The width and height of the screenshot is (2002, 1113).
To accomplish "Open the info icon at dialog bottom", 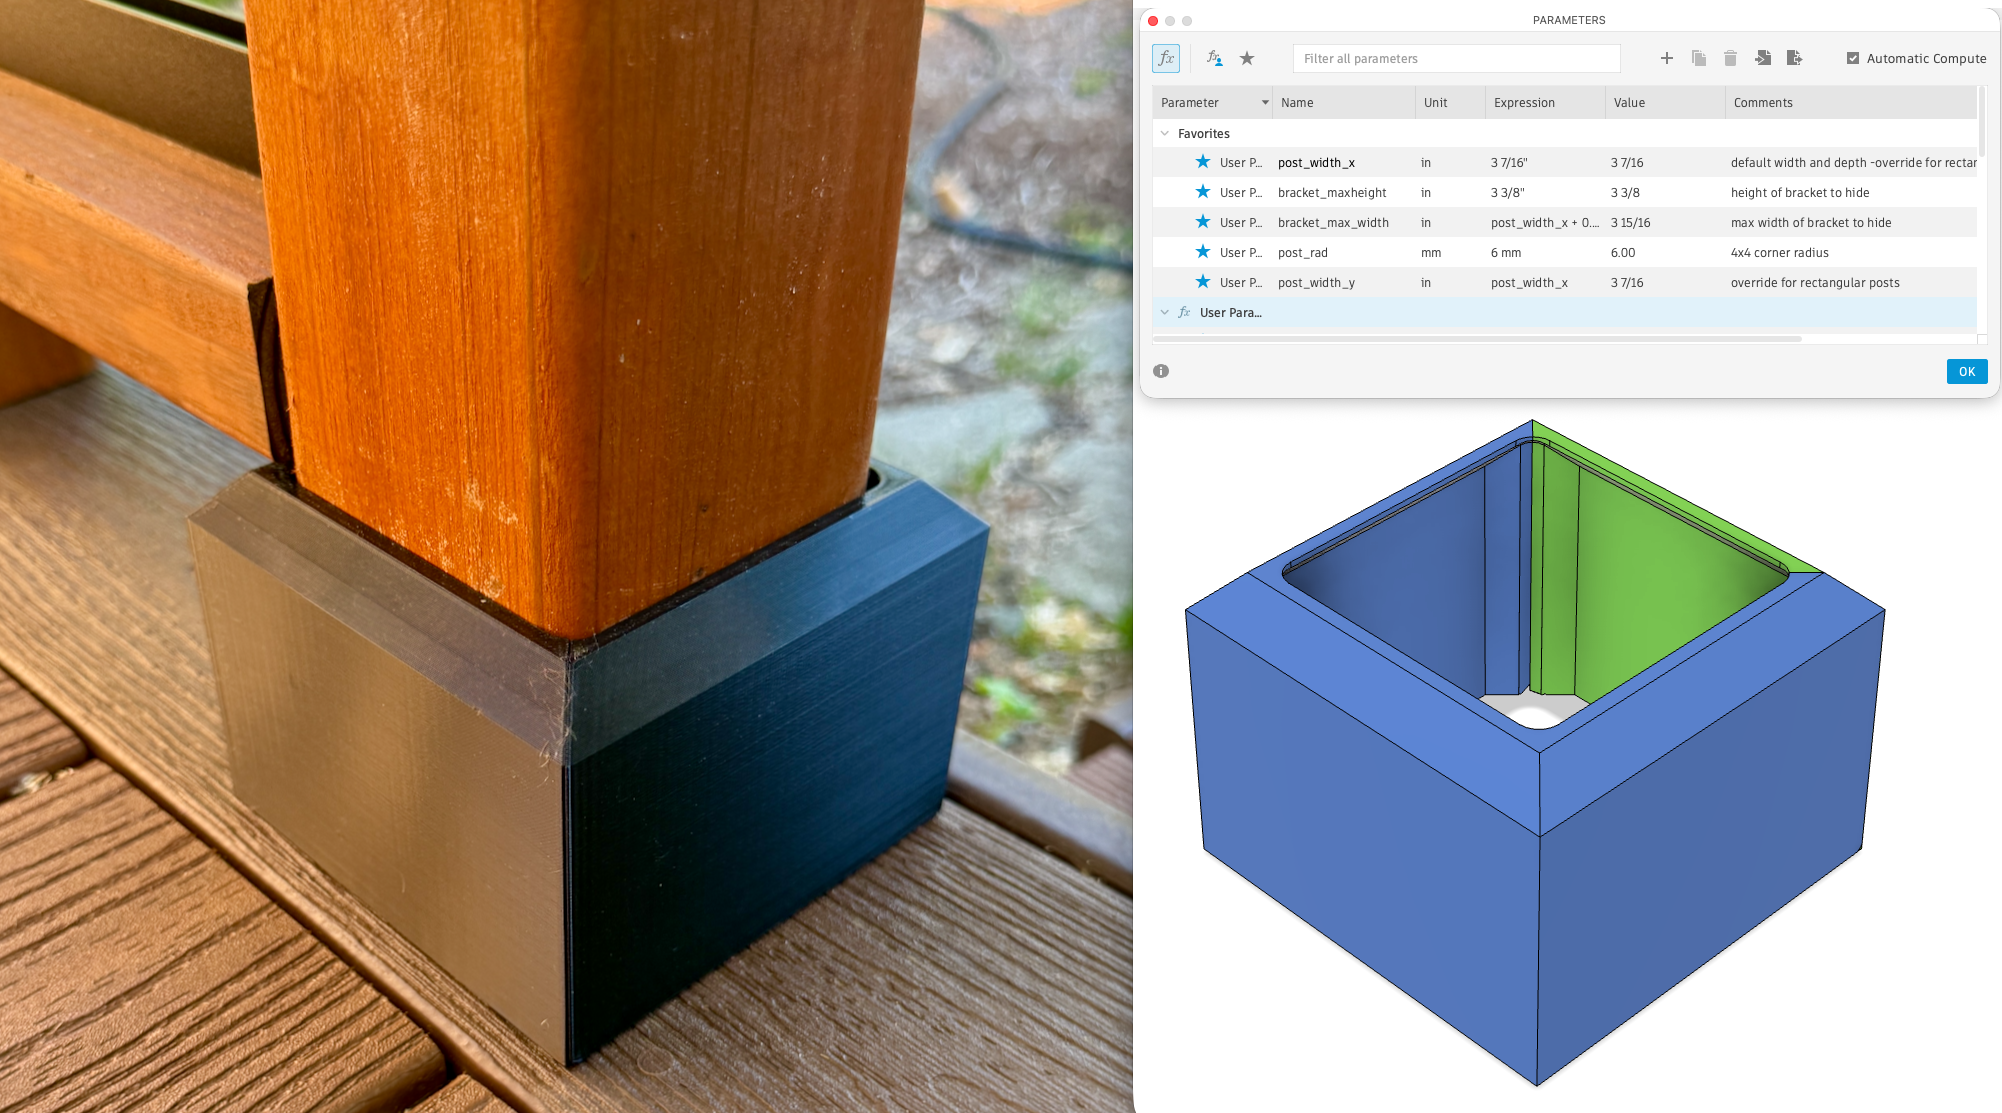I will click(1161, 371).
